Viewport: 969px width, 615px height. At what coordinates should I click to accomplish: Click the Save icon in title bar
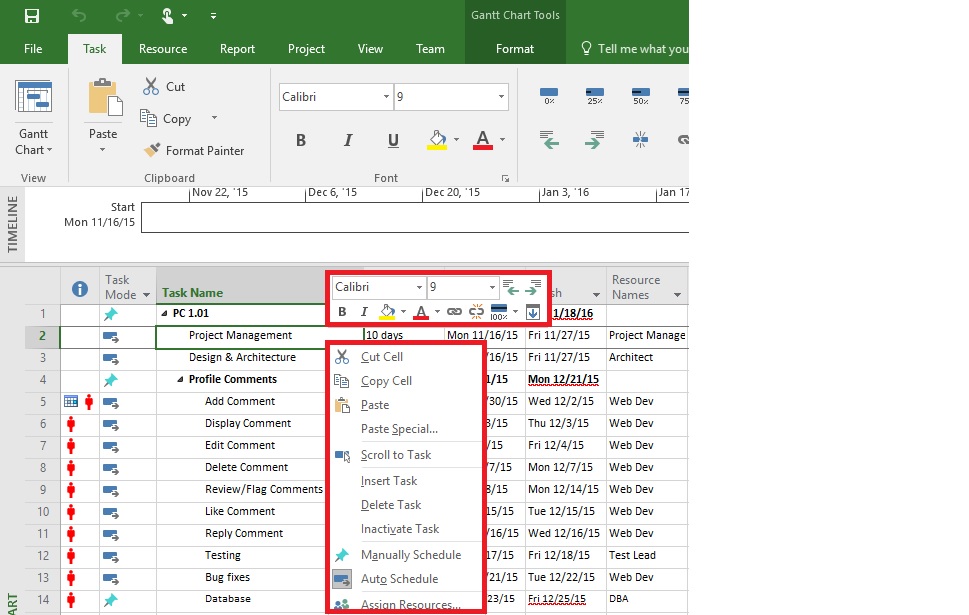pyautogui.click(x=31, y=16)
